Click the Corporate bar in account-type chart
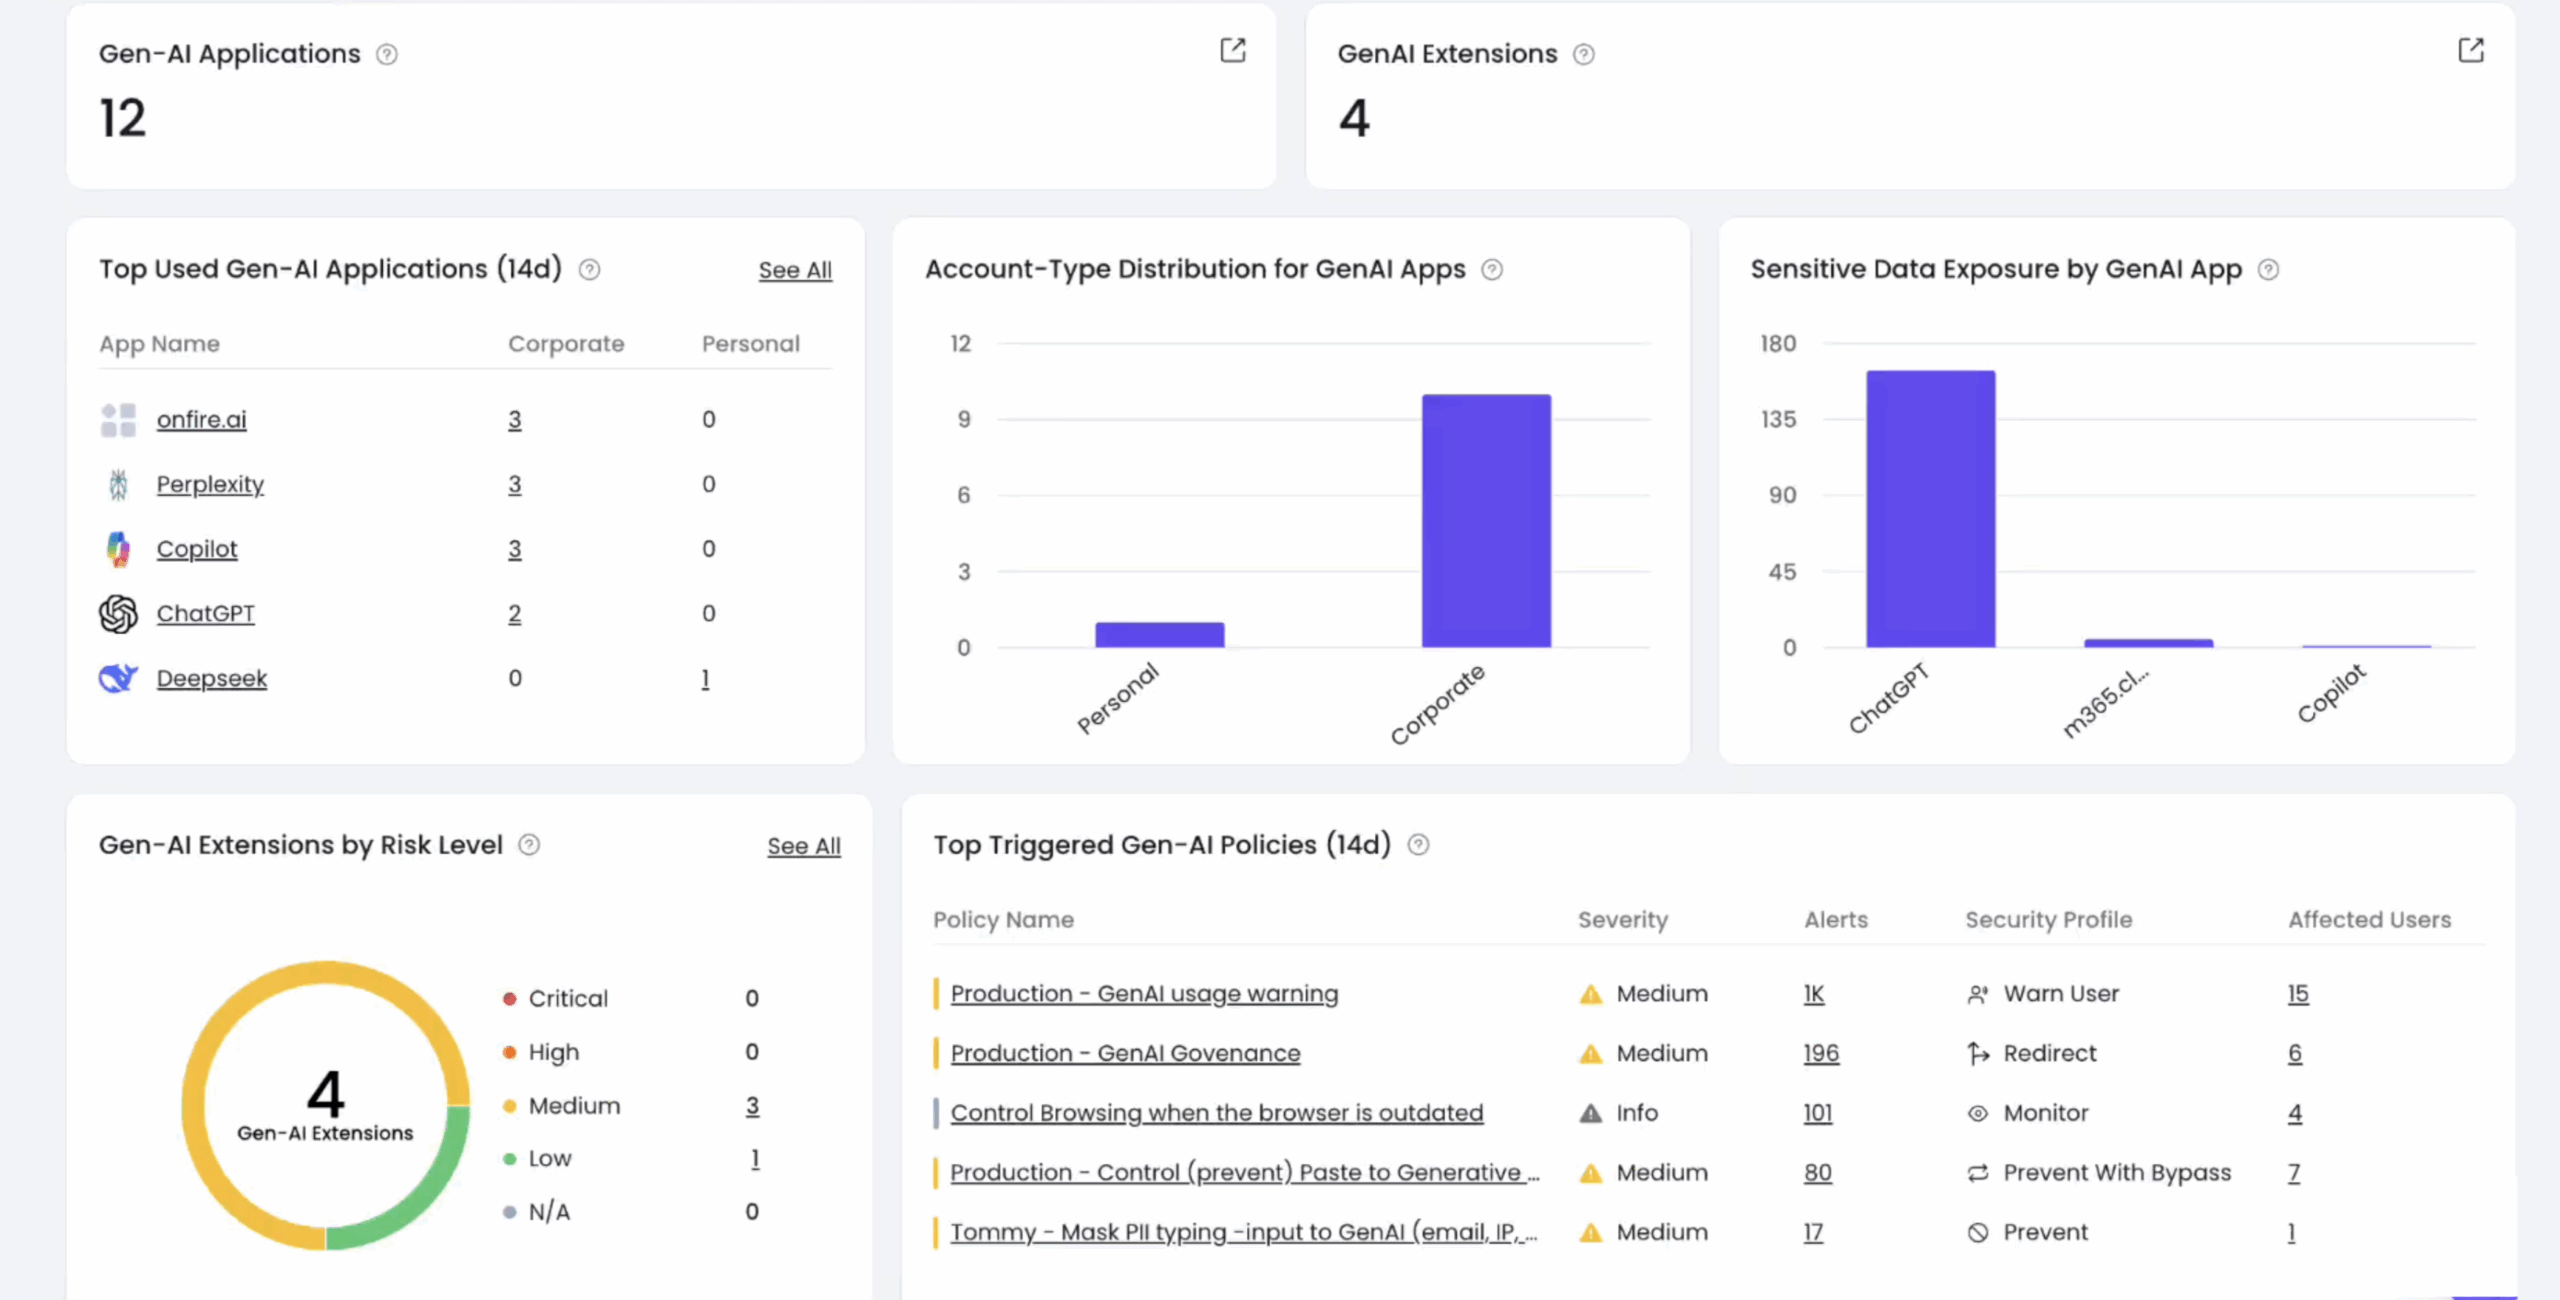The width and height of the screenshot is (2560, 1300). pyautogui.click(x=1486, y=520)
